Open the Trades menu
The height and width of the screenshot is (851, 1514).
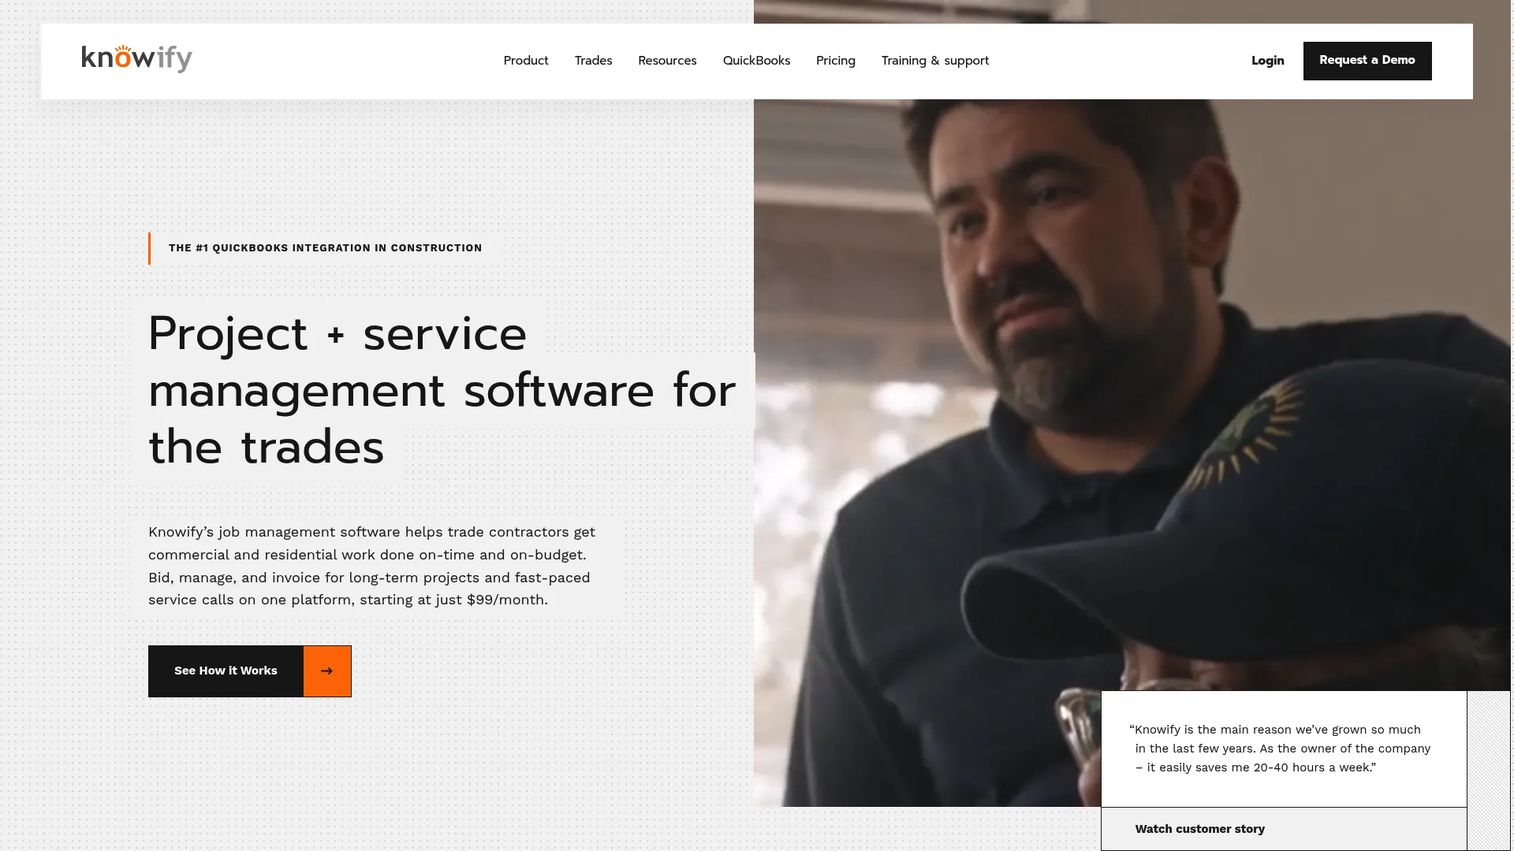(593, 61)
